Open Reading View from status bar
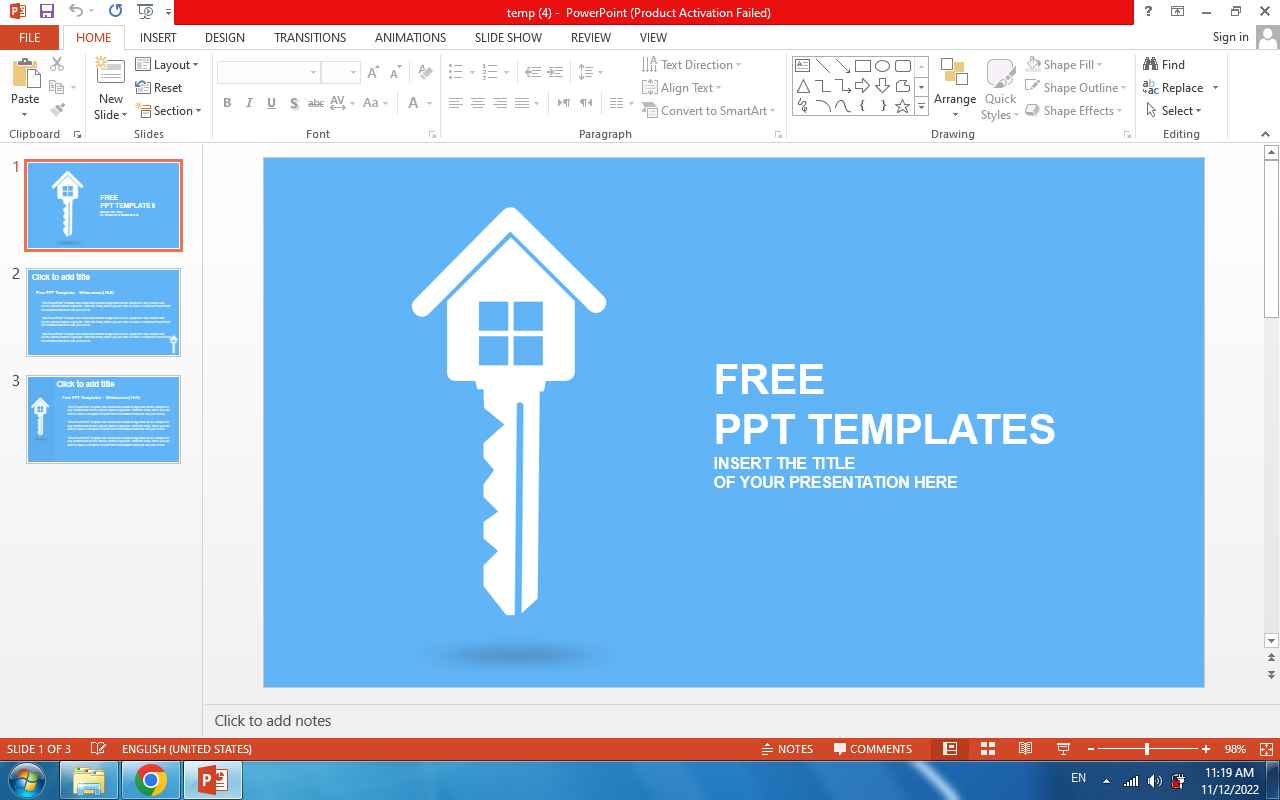The width and height of the screenshot is (1280, 800). (x=1025, y=749)
